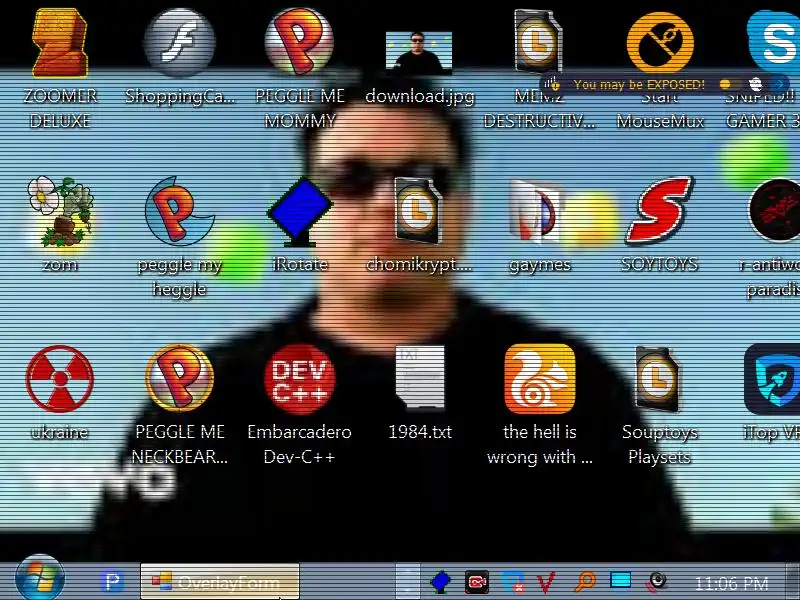The width and height of the screenshot is (800, 600).
Task: Select the download.jpg image file
Action: (419, 53)
